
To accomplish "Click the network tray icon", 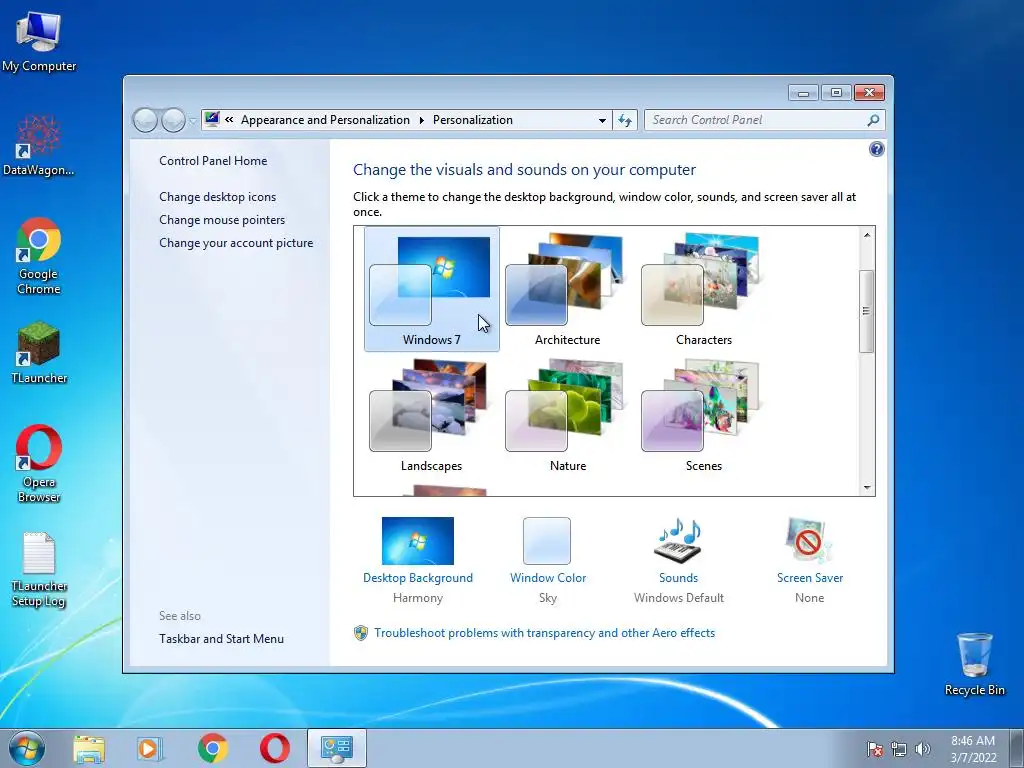I will [x=899, y=749].
